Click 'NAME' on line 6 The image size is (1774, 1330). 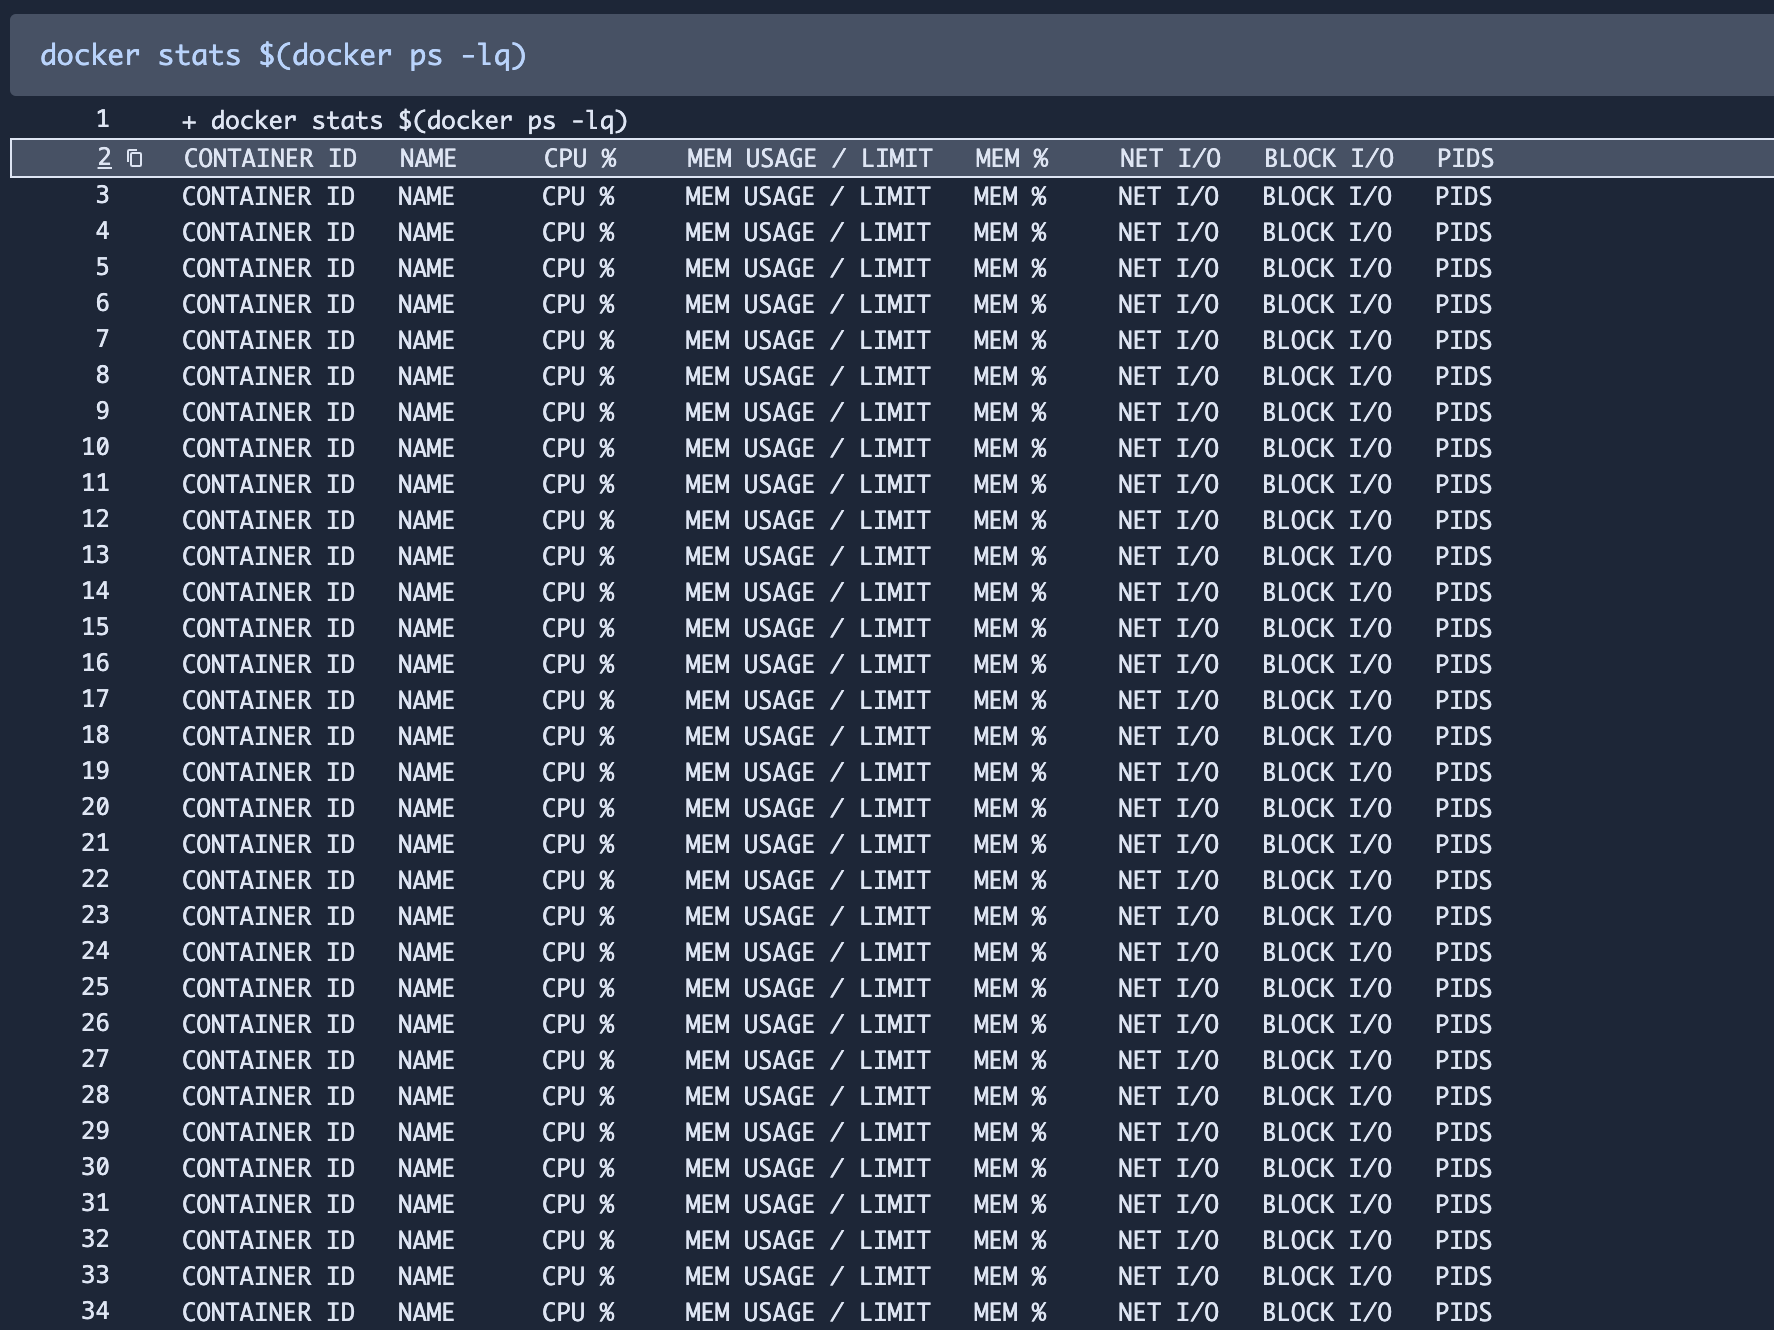point(426,304)
